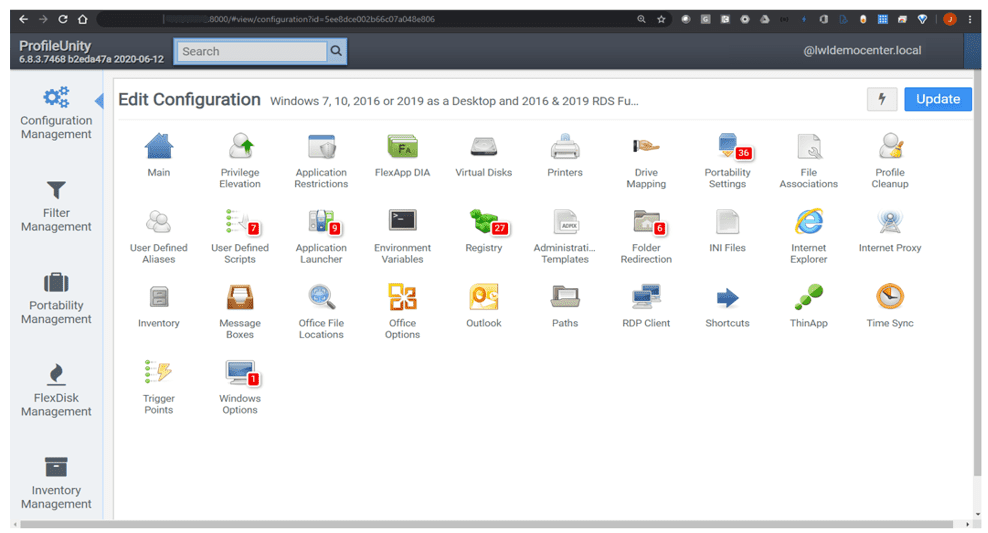This screenshot has width=988, height=533.
Task: Open the Drive Mapping module
Action: (646, 148)
